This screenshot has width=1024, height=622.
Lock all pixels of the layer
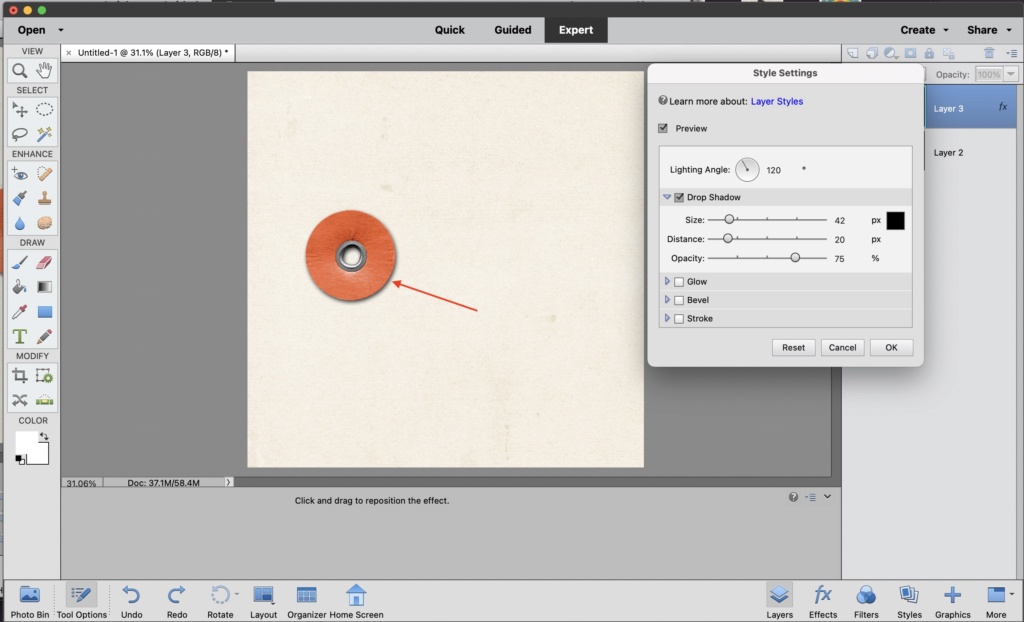929,53
